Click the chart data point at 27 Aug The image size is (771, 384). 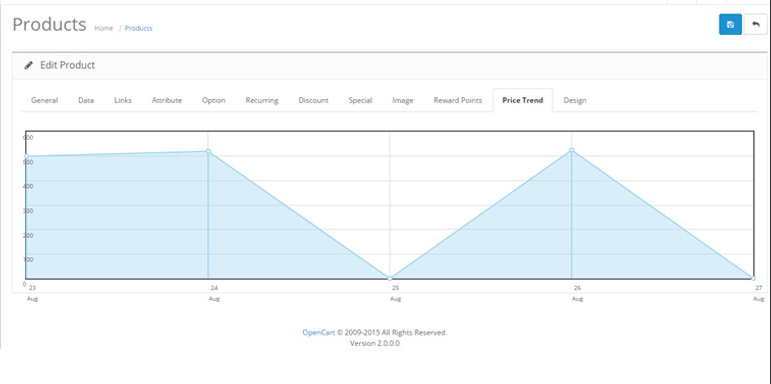[753, 278]
